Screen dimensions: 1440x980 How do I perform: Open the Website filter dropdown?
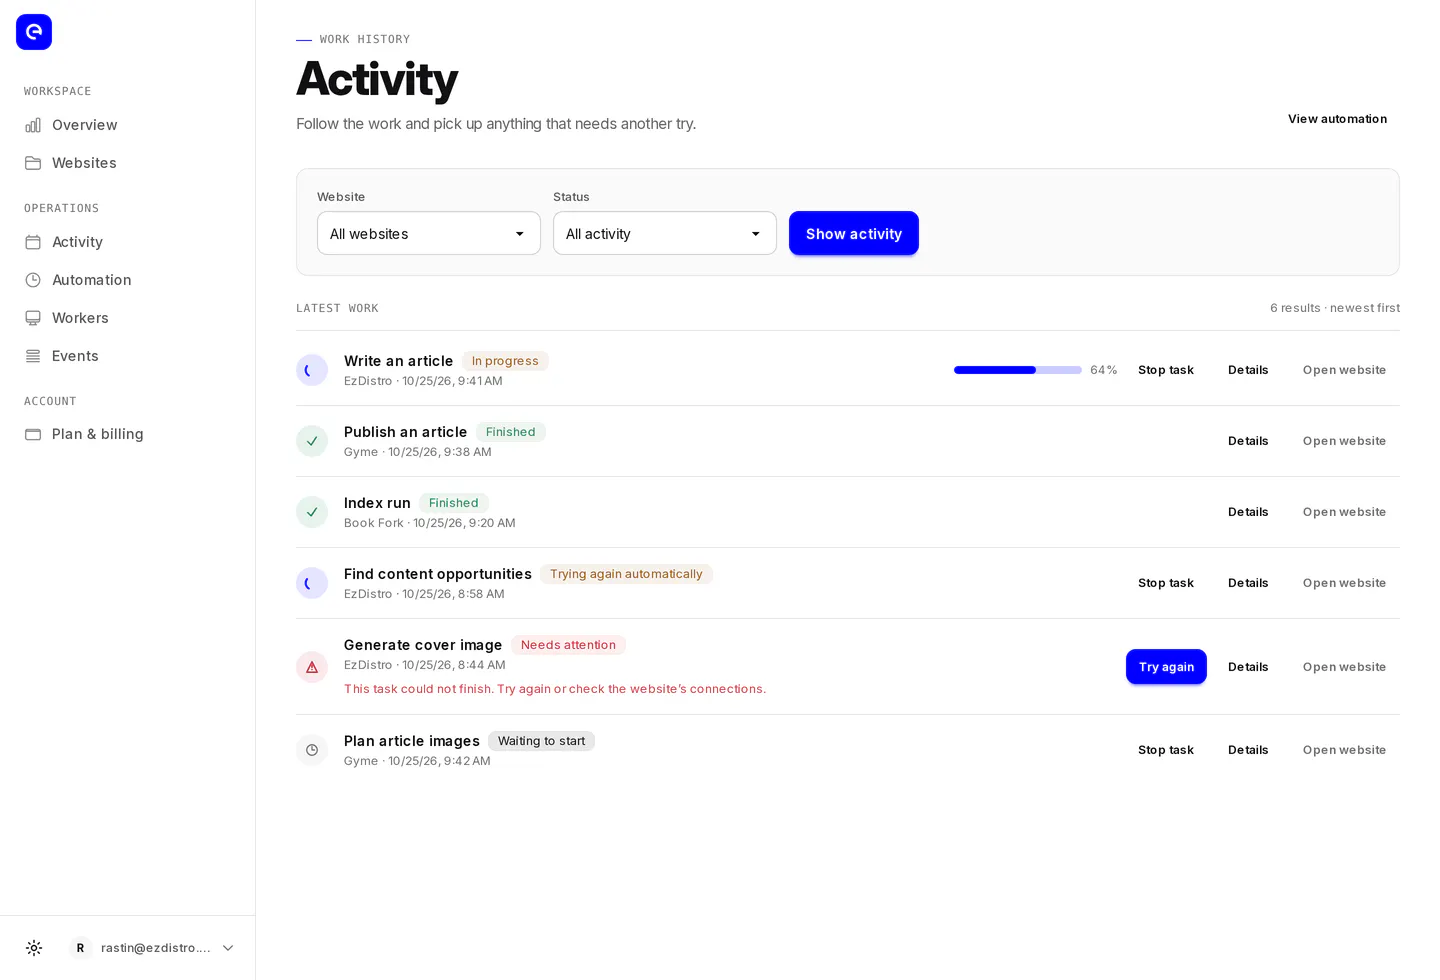(429, 233)
